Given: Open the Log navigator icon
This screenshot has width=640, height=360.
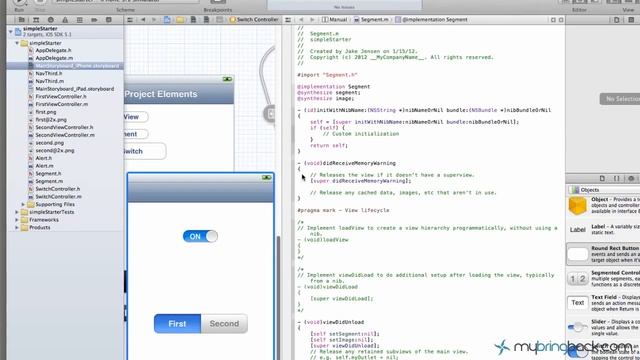Looking at the screenshot, I should click(x=109, y=20).
